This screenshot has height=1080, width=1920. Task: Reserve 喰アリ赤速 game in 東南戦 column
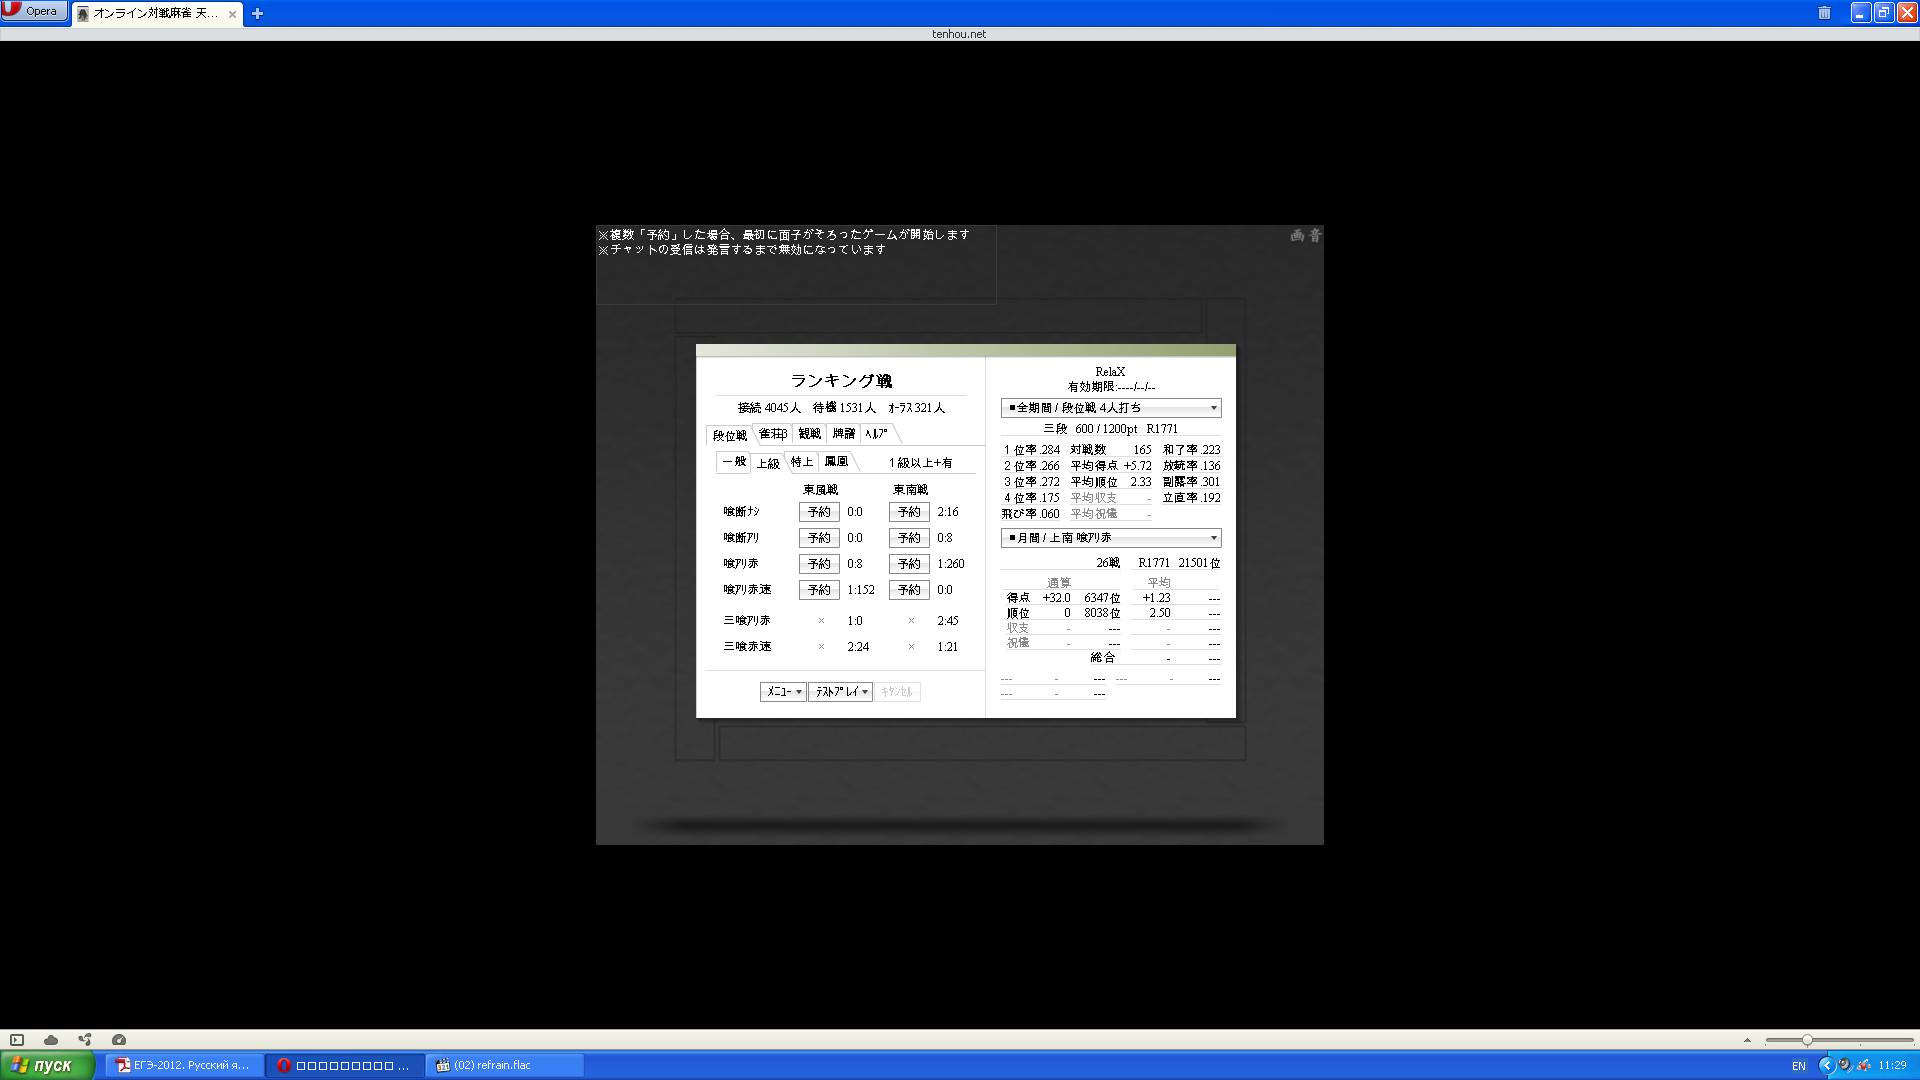coord(909,590)
